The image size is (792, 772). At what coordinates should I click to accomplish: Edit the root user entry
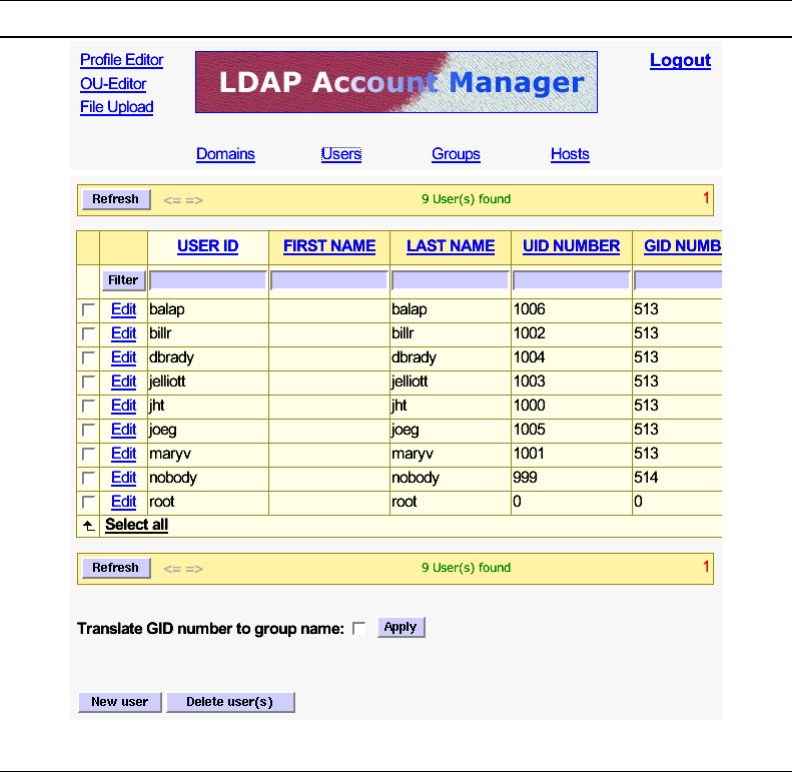(124, 501)
